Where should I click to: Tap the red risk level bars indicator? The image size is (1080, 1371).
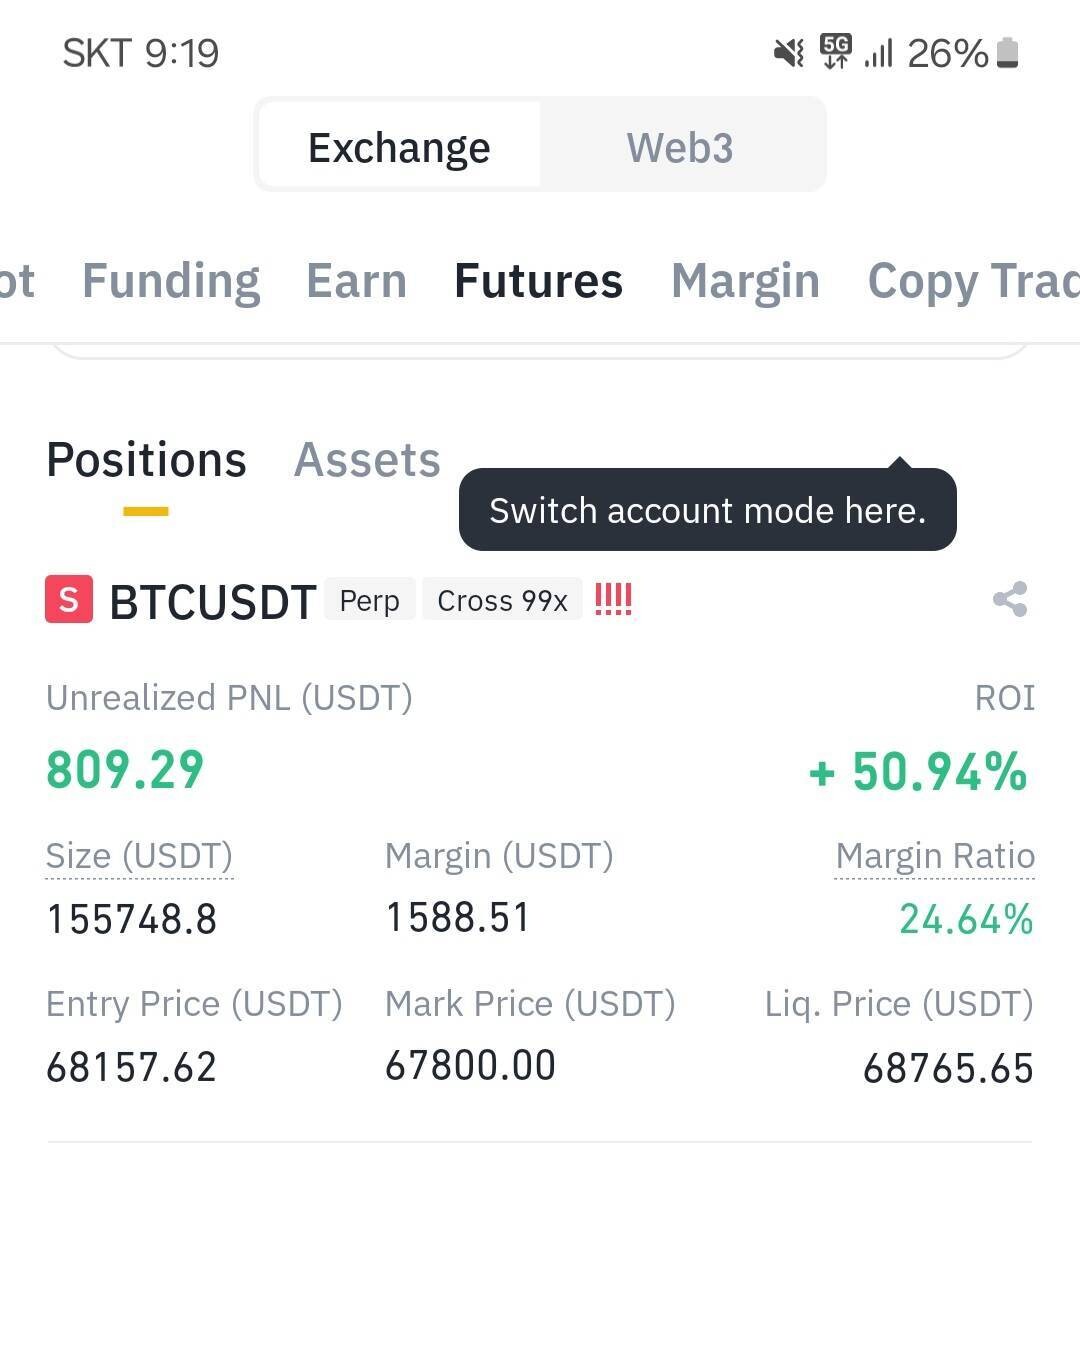pyautogui.click(x=613, y=600)
